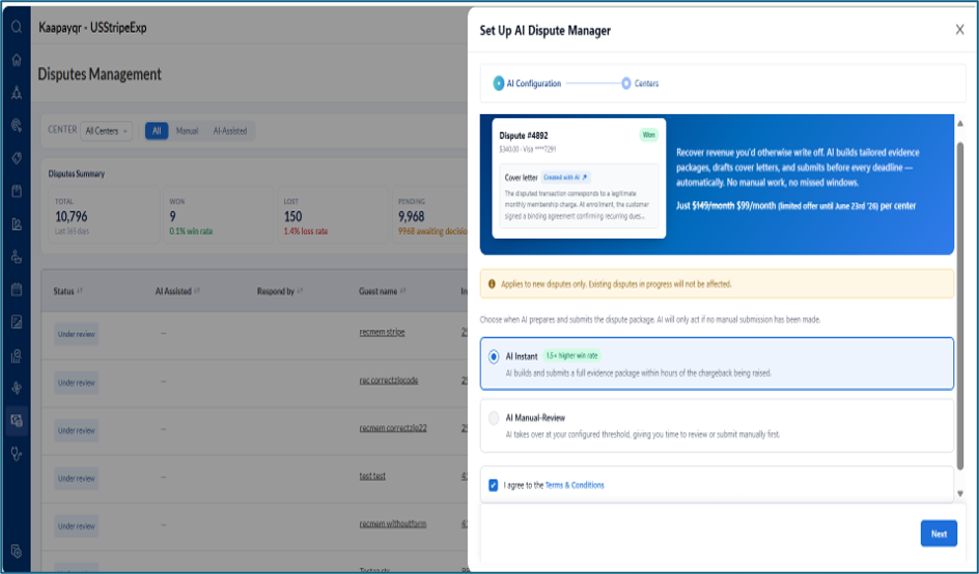Select the AI Instant radio option
This screenshot has height=574, width=979.
[x=493, y=357]
